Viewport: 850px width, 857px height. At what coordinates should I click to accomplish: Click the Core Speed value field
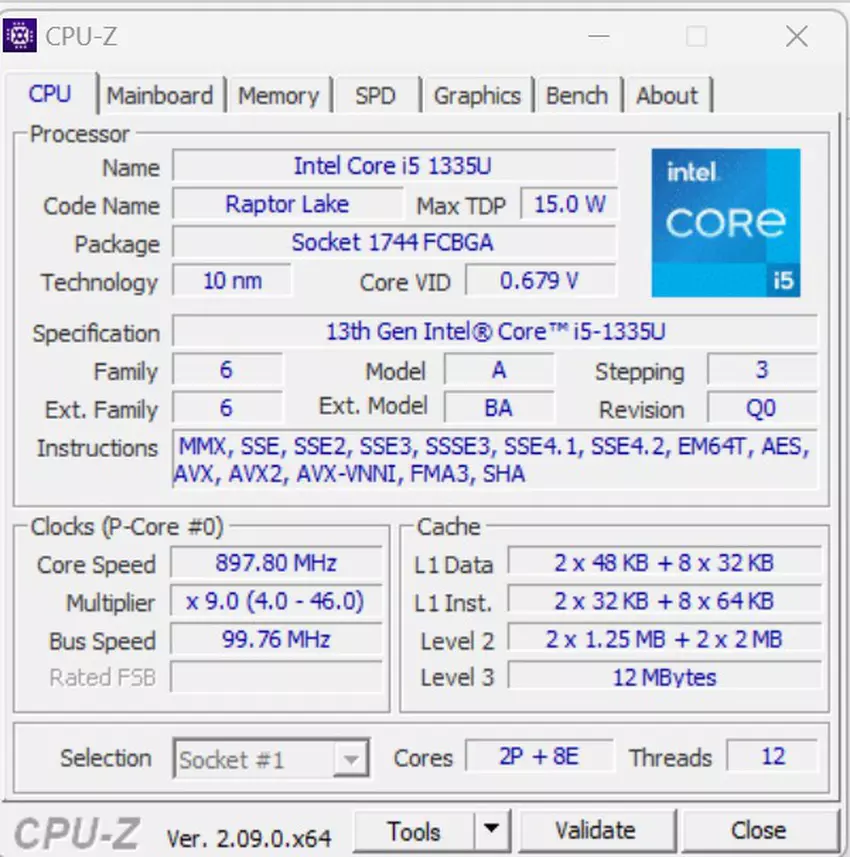point(276,563)
